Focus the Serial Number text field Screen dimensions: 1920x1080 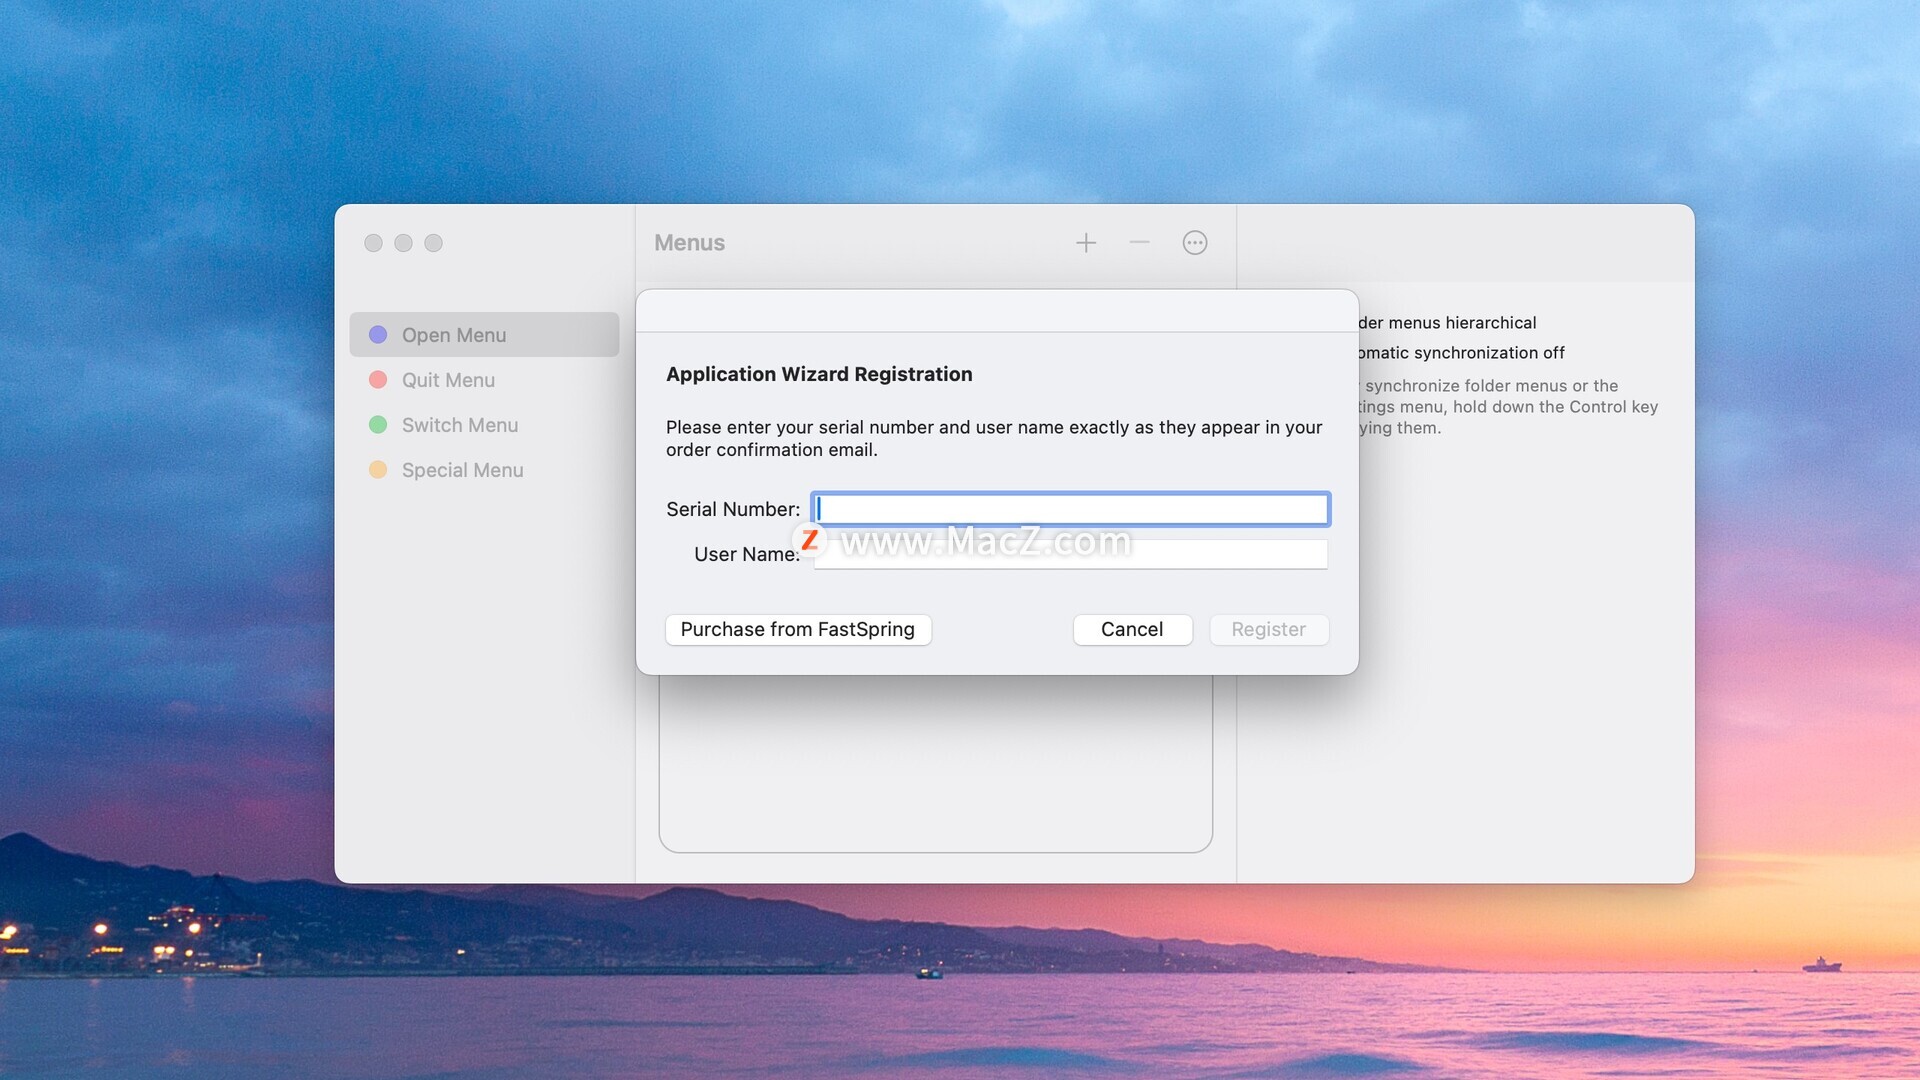(1070, 509)
